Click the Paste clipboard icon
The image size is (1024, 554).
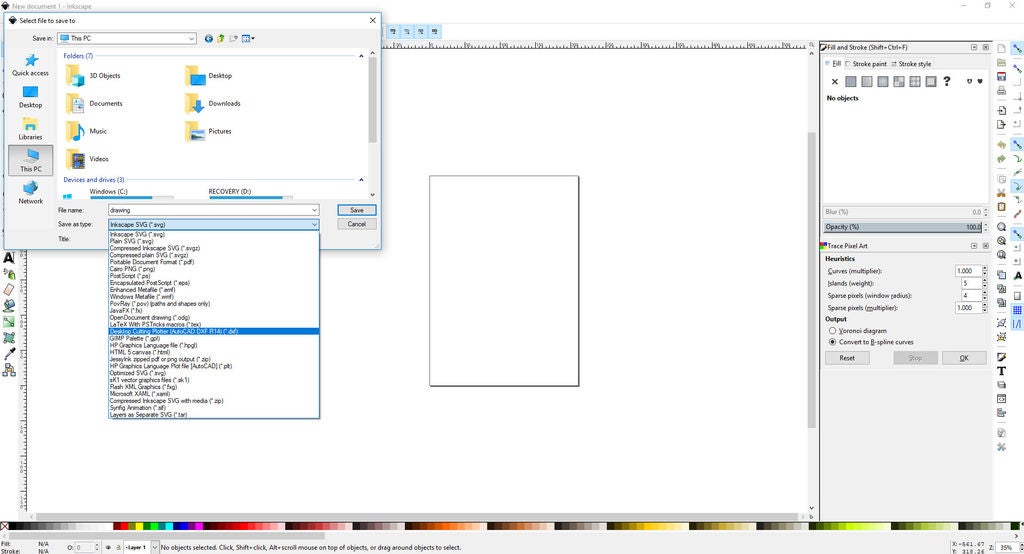tap(1001, 206)
